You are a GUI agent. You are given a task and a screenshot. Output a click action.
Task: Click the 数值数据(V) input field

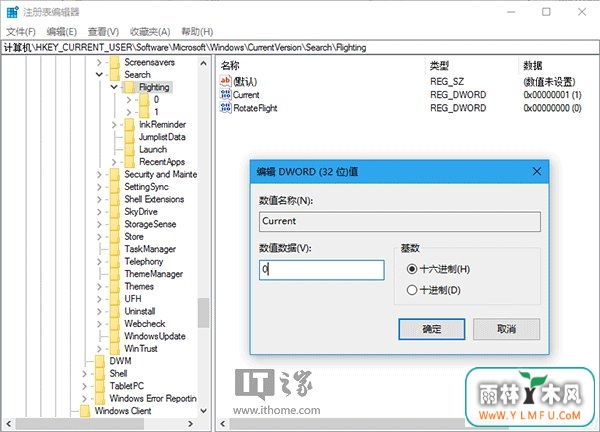(x=321, y=270)
